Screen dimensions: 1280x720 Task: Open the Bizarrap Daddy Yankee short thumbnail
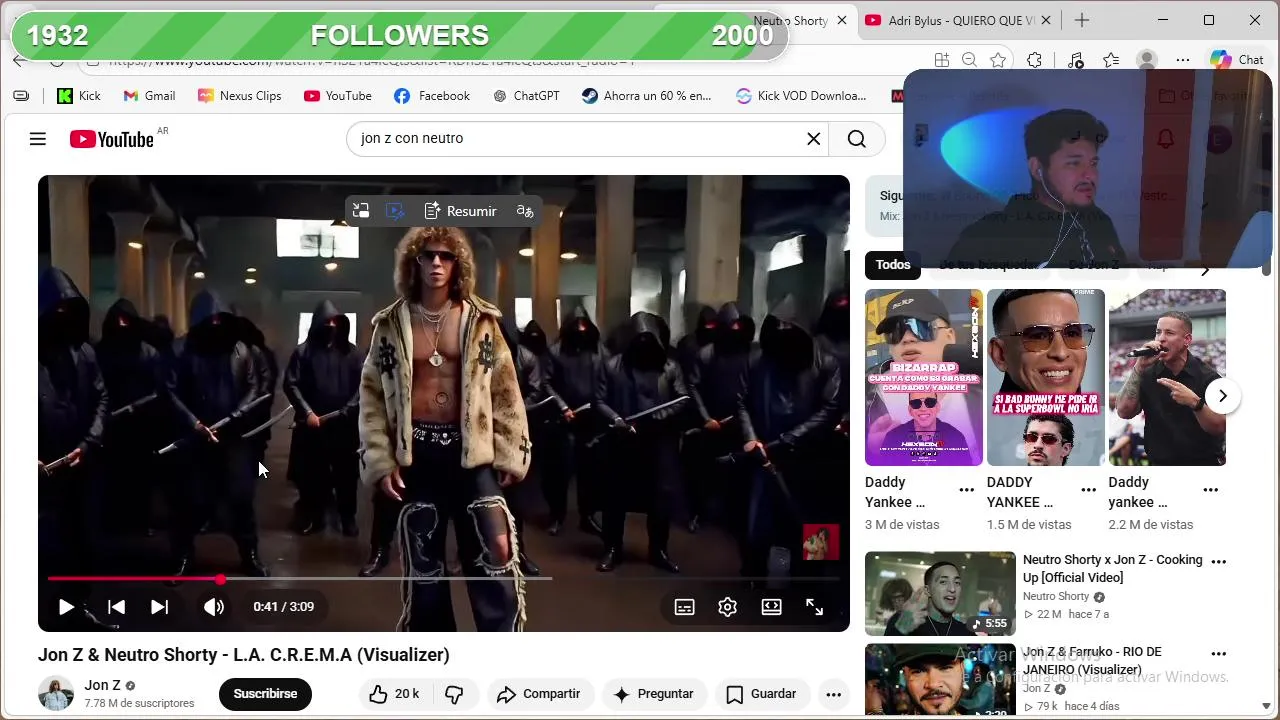pyautogui.click(x=924, y=378)
